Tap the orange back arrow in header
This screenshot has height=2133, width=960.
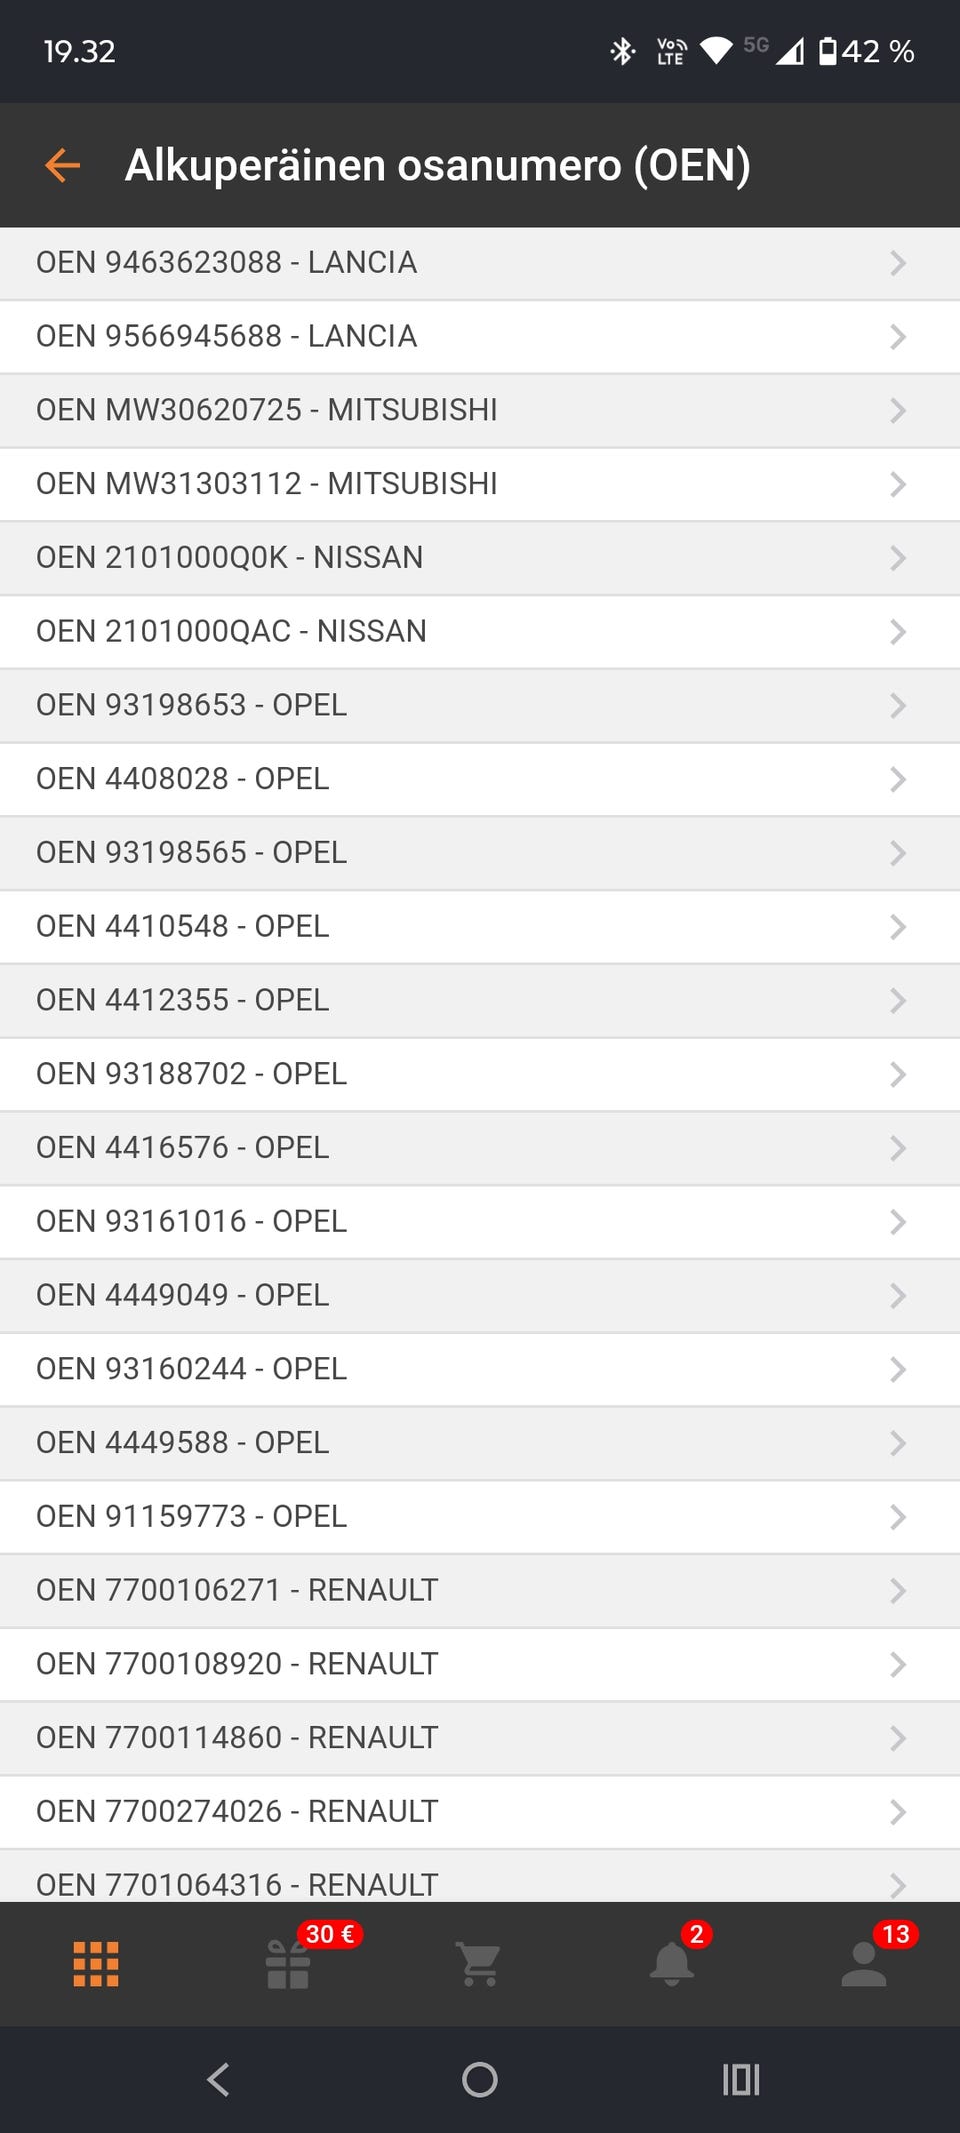click(x=62, y=165)
